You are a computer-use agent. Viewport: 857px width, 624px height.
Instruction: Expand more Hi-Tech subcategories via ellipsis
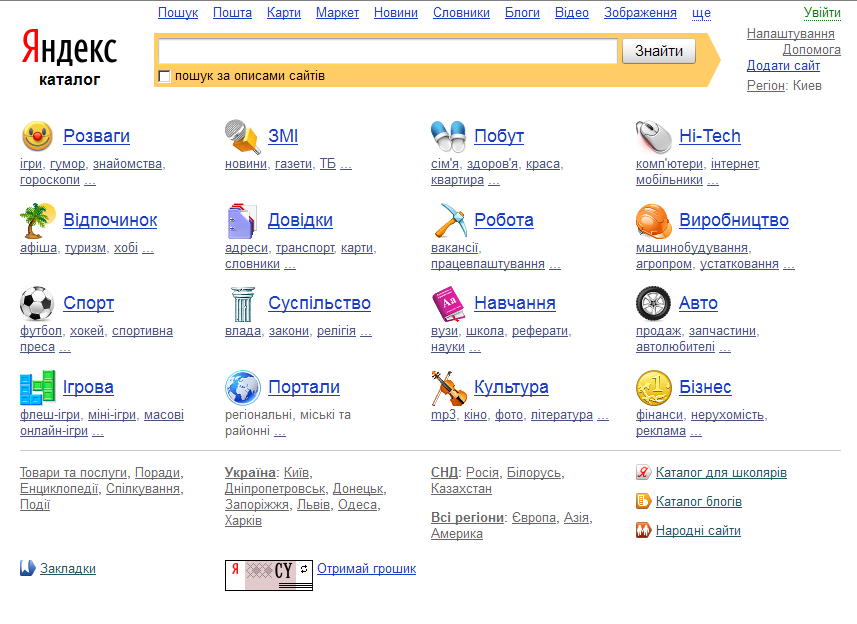713,180
